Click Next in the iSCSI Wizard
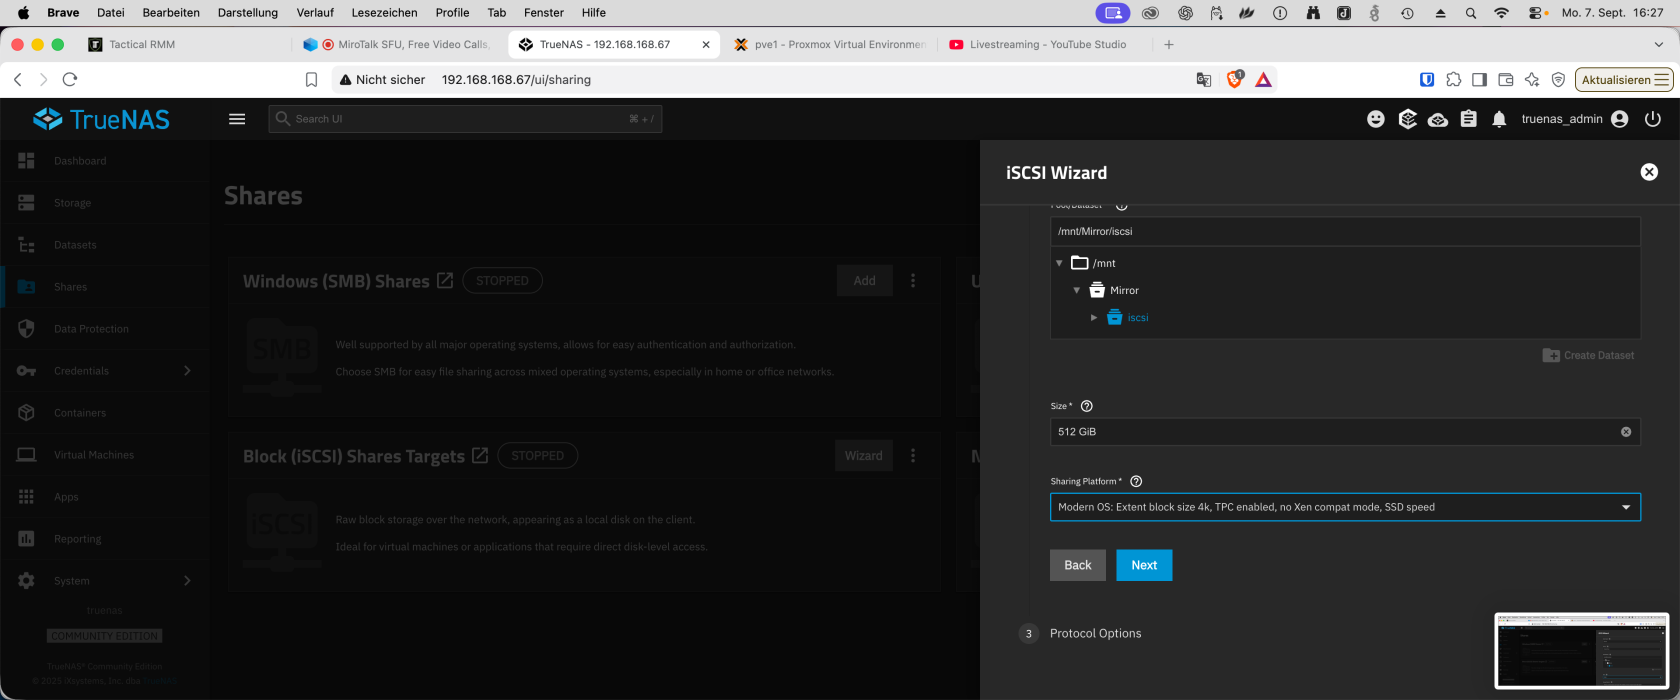Screen dimensions: 1680x700 [1144, 565]
